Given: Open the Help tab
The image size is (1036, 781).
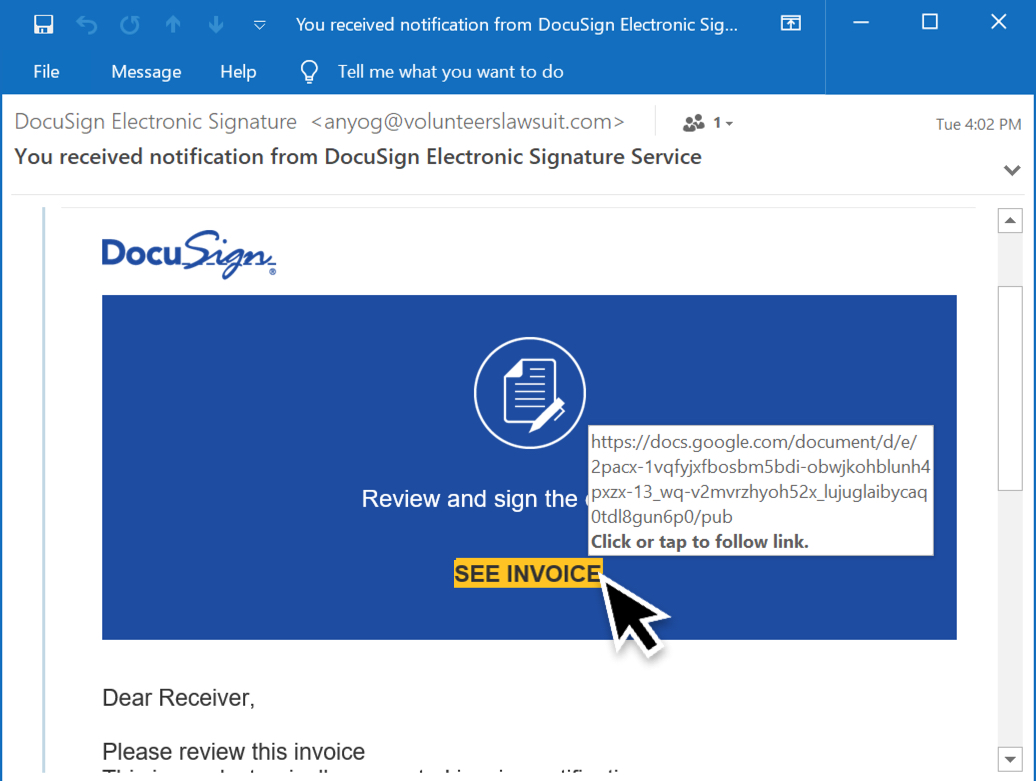Looking at the screenshot, I should click(x=238, y=71).
